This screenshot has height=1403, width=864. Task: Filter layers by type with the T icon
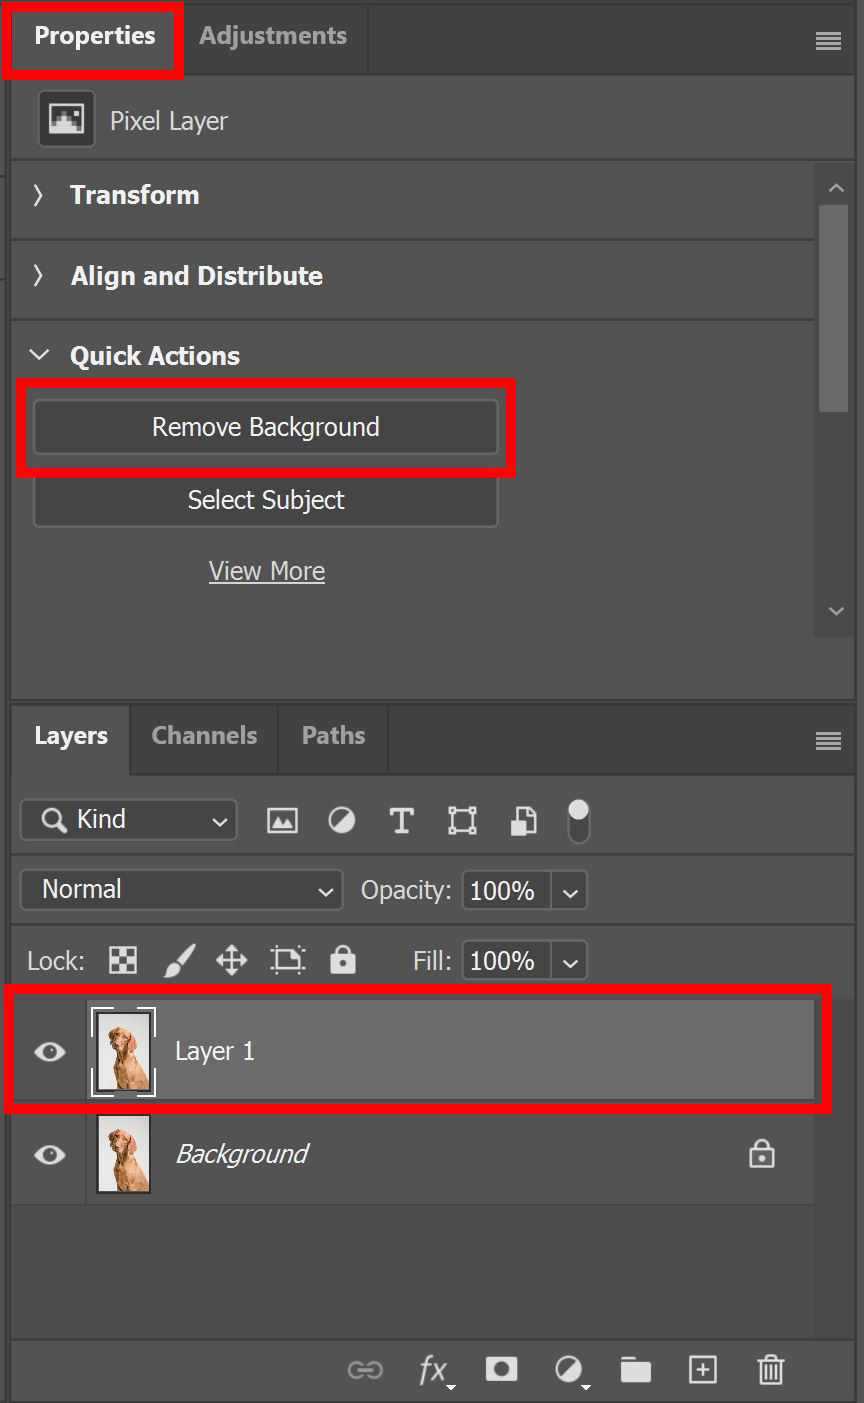402,820
